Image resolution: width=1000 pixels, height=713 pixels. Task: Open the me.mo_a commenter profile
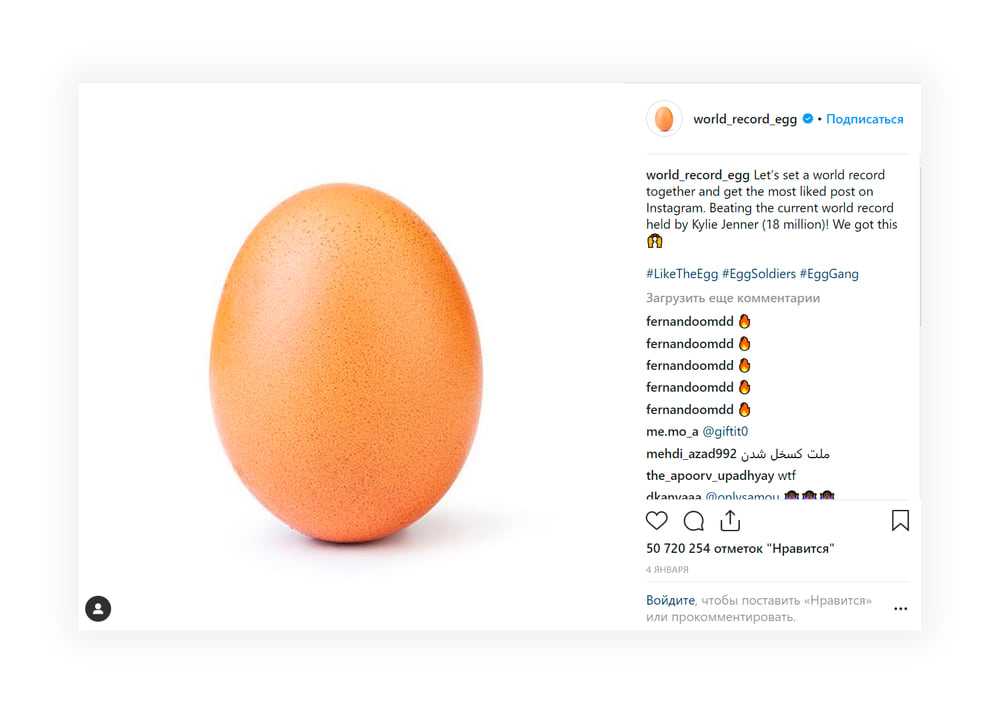point(672,432)
